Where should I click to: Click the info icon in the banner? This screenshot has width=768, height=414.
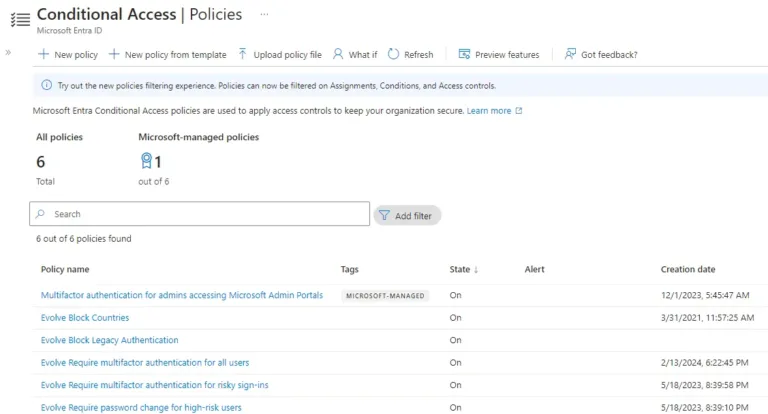click(47, 85)
